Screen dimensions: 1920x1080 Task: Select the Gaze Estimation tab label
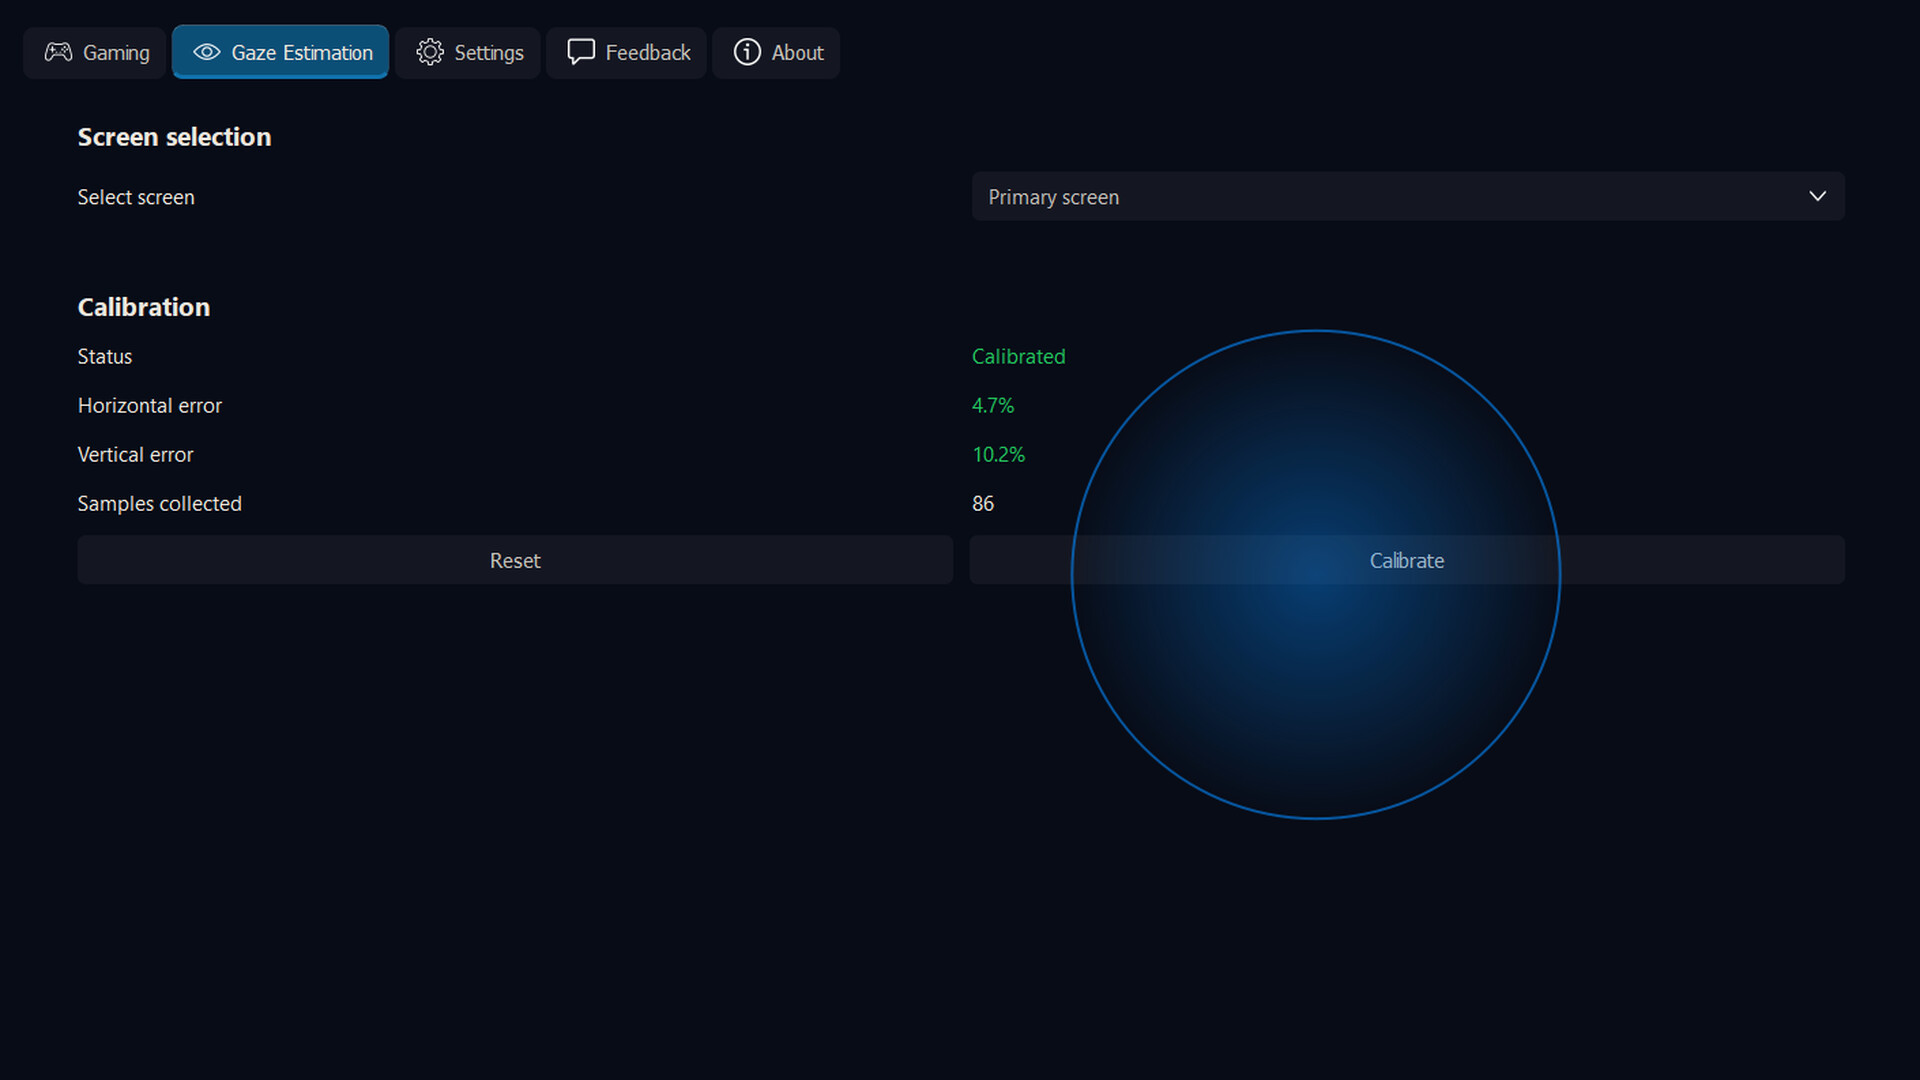(301, 53)
